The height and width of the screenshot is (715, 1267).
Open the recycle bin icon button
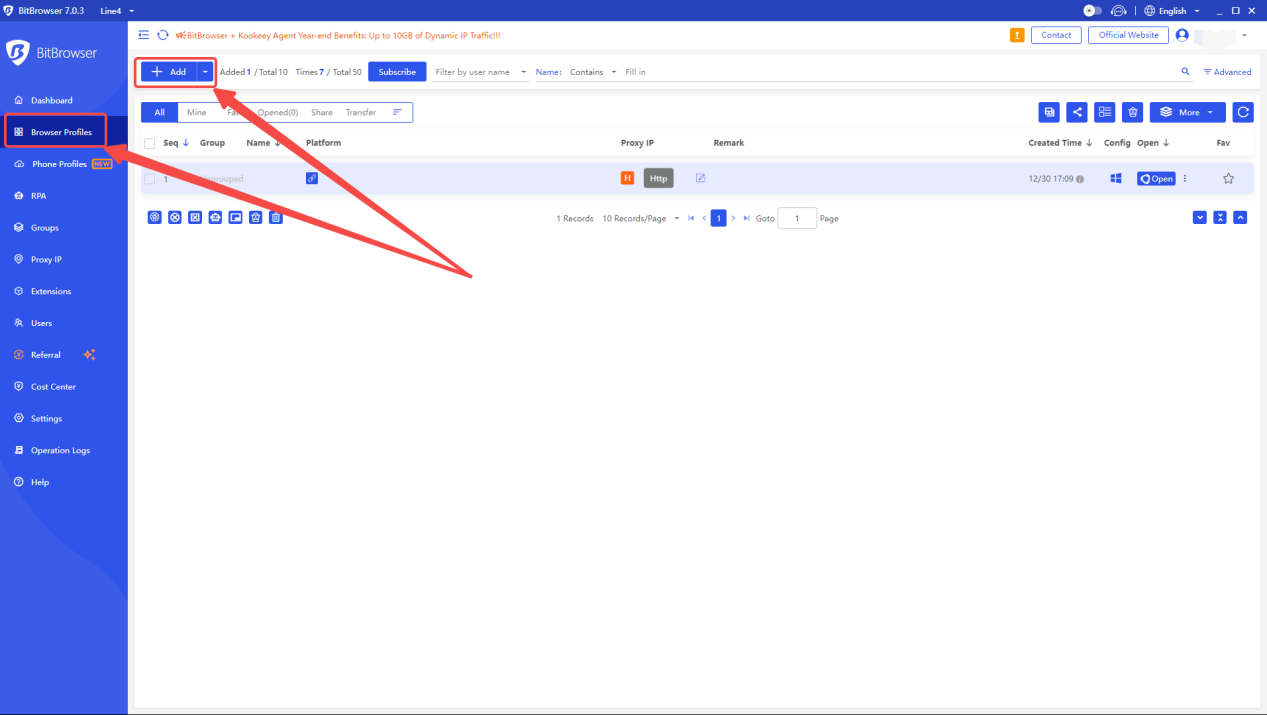coord(1133,112)
